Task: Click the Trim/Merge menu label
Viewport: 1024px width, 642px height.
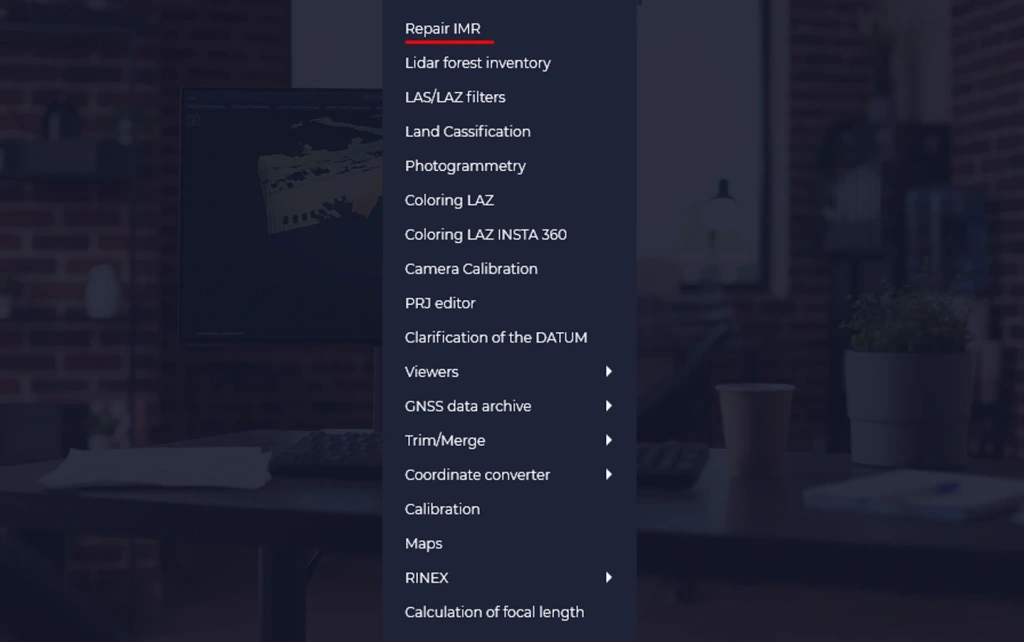Action: tap(445, 440)
